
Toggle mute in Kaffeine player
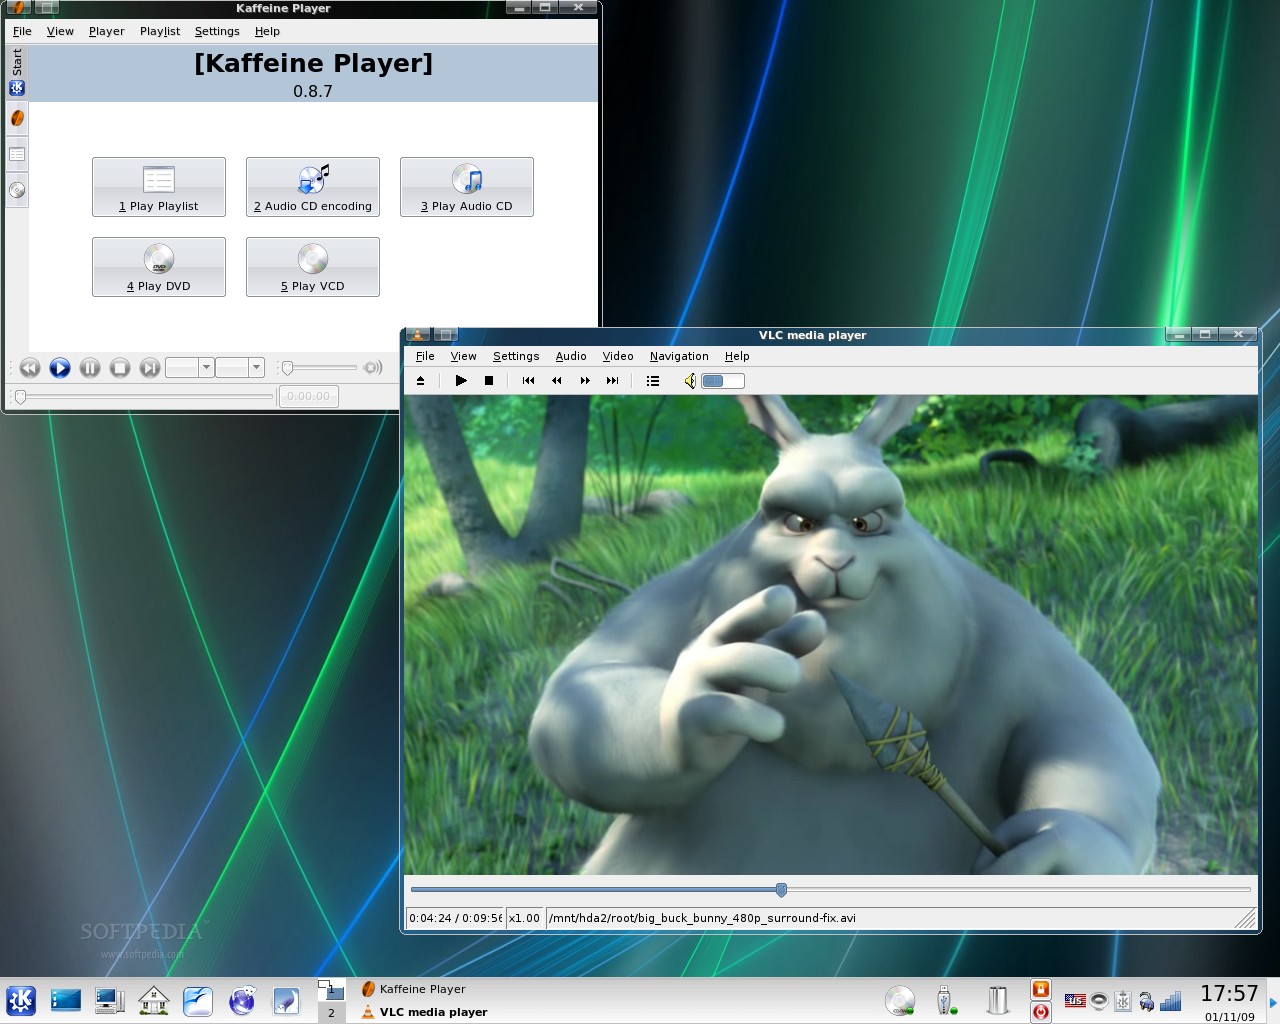(373, 368)
